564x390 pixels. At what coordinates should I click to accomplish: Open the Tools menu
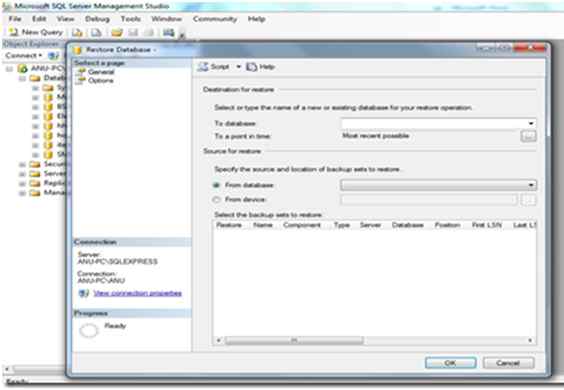pyautogui.click(x=131, y=19)
